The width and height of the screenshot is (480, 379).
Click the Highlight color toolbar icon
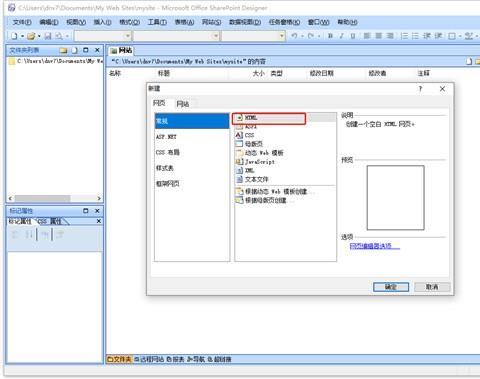(469, 36)
